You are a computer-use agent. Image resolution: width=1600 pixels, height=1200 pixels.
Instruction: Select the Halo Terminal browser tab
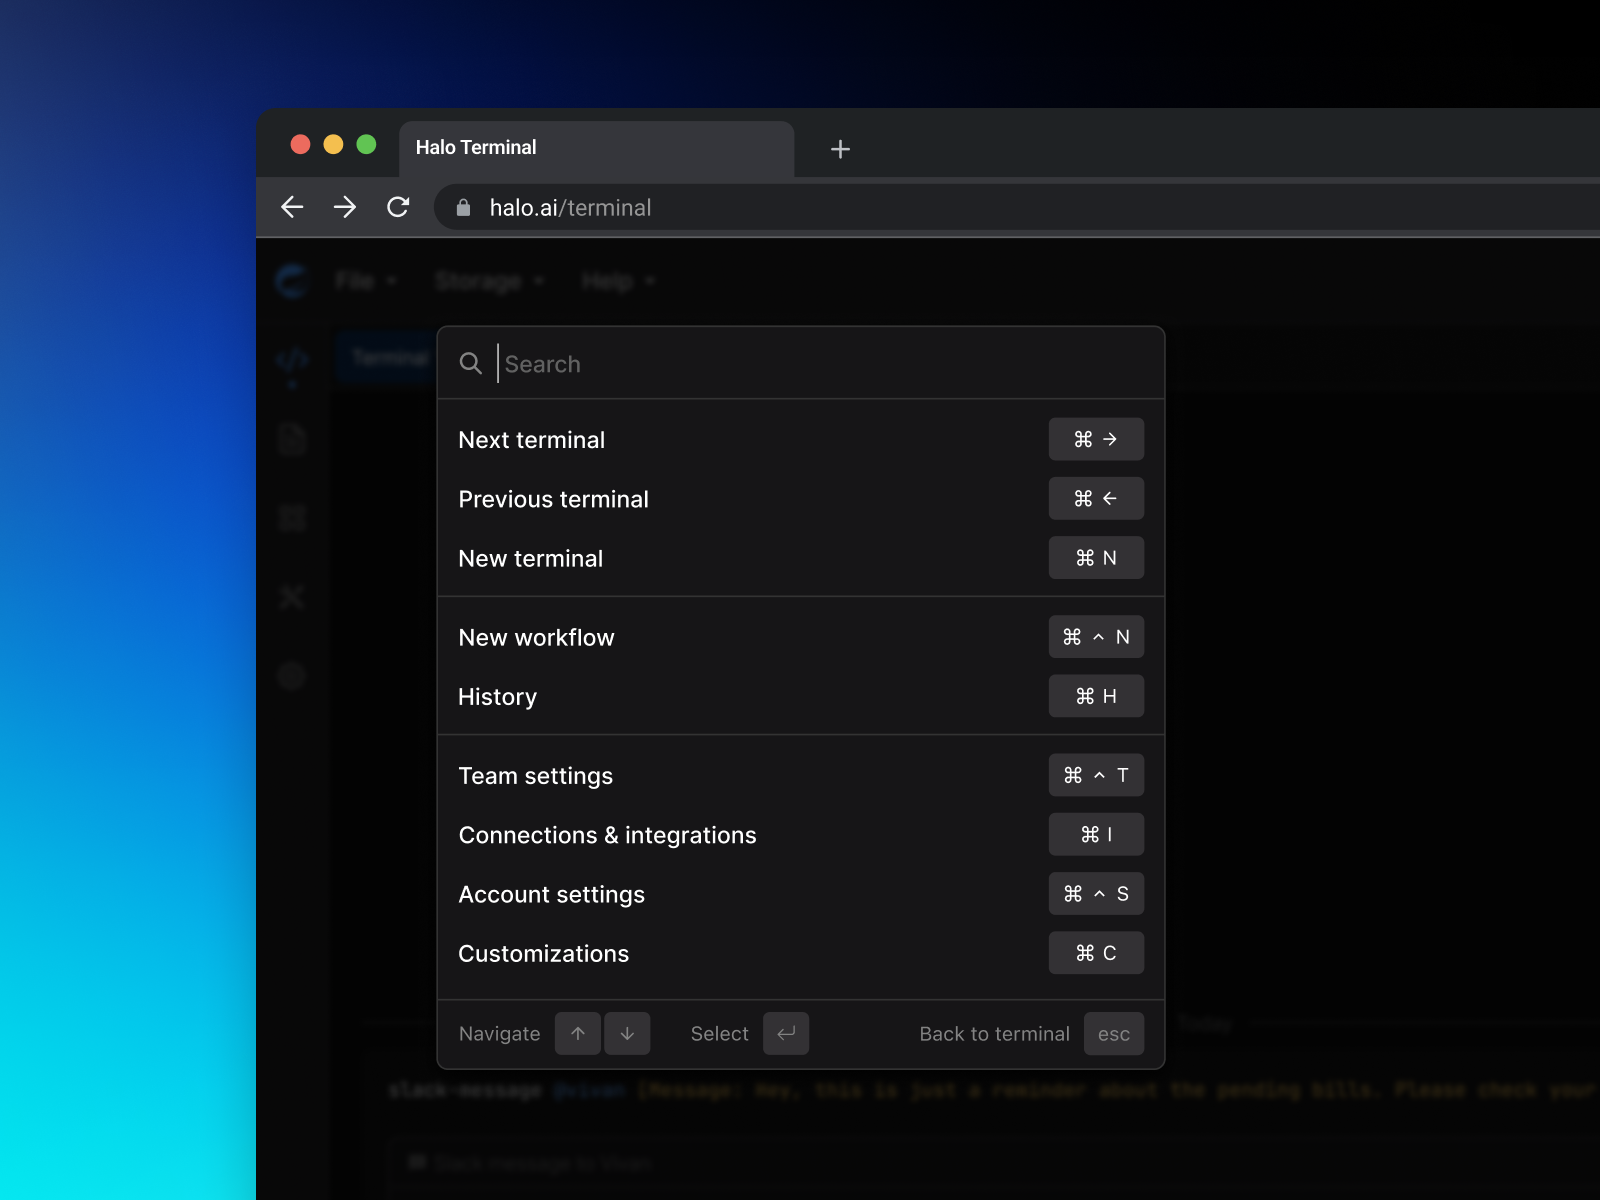tap(475, 147)
